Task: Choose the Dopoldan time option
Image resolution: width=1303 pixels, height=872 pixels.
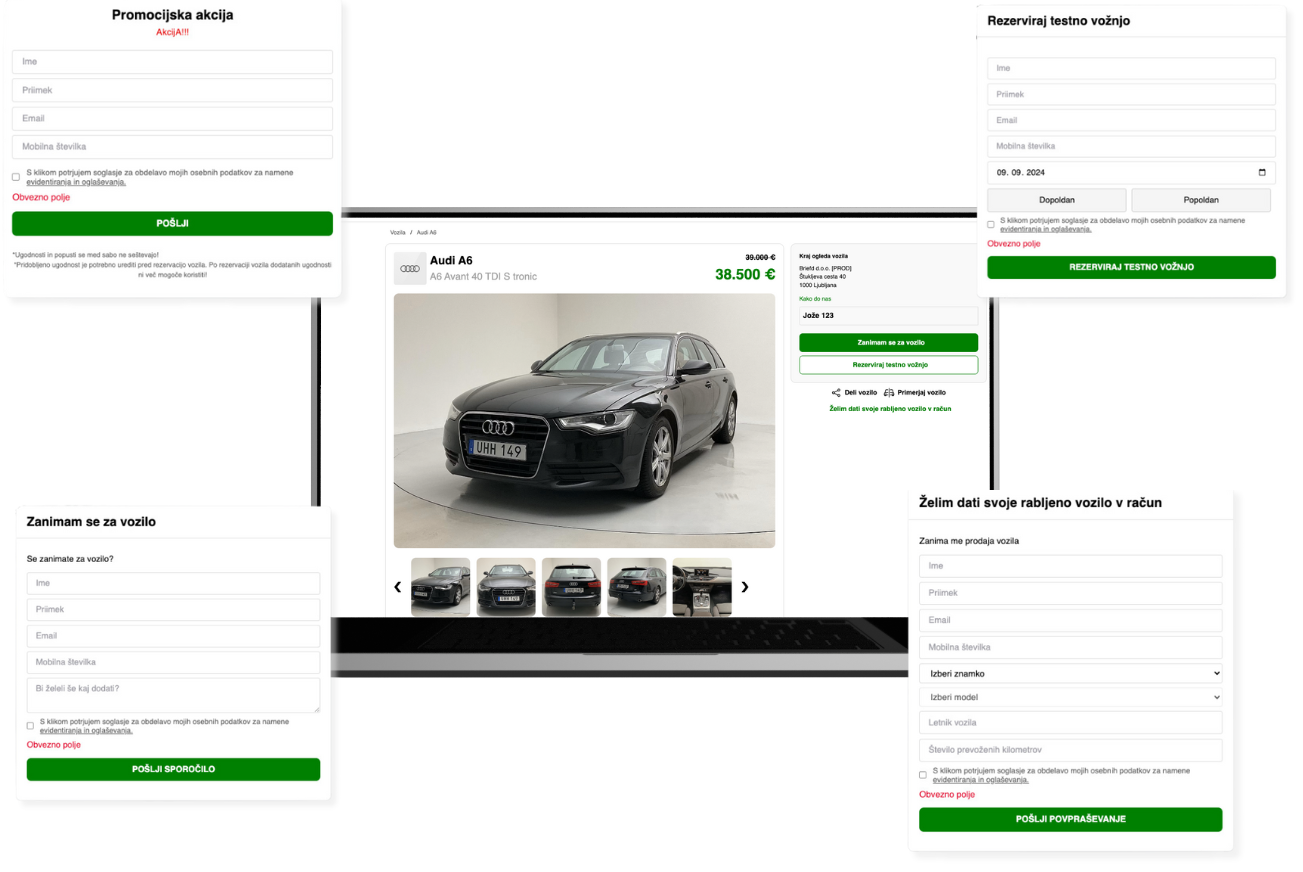Action: 1057,200
